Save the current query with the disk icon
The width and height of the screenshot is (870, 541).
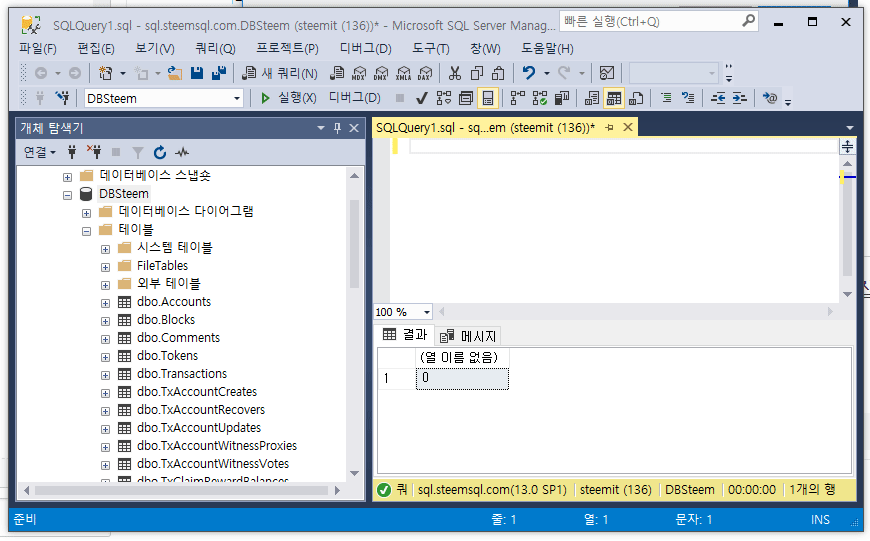197,73
